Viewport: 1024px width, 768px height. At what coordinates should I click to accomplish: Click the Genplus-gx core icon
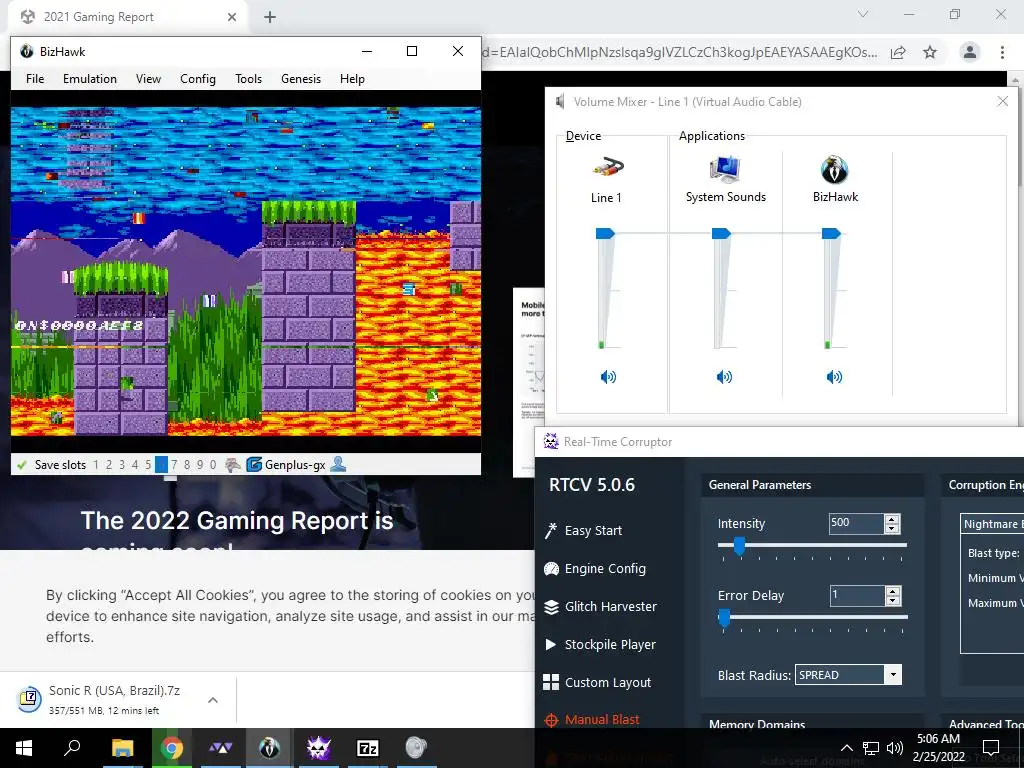(254, 465)
